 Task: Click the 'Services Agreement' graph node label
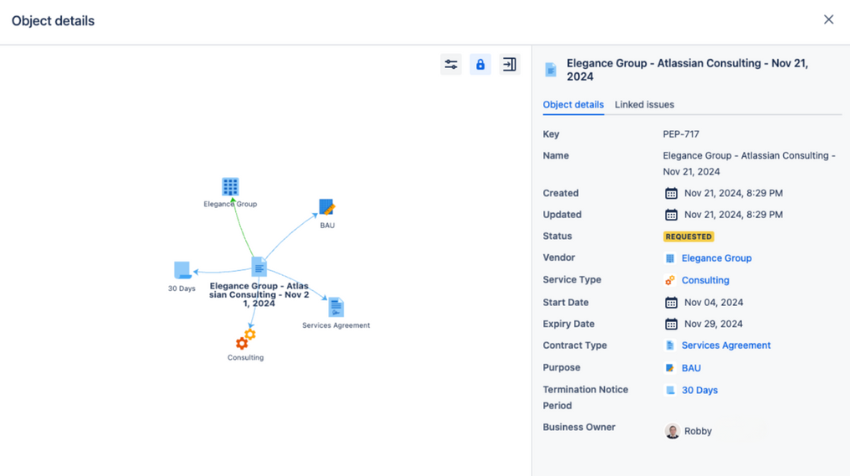336,326
